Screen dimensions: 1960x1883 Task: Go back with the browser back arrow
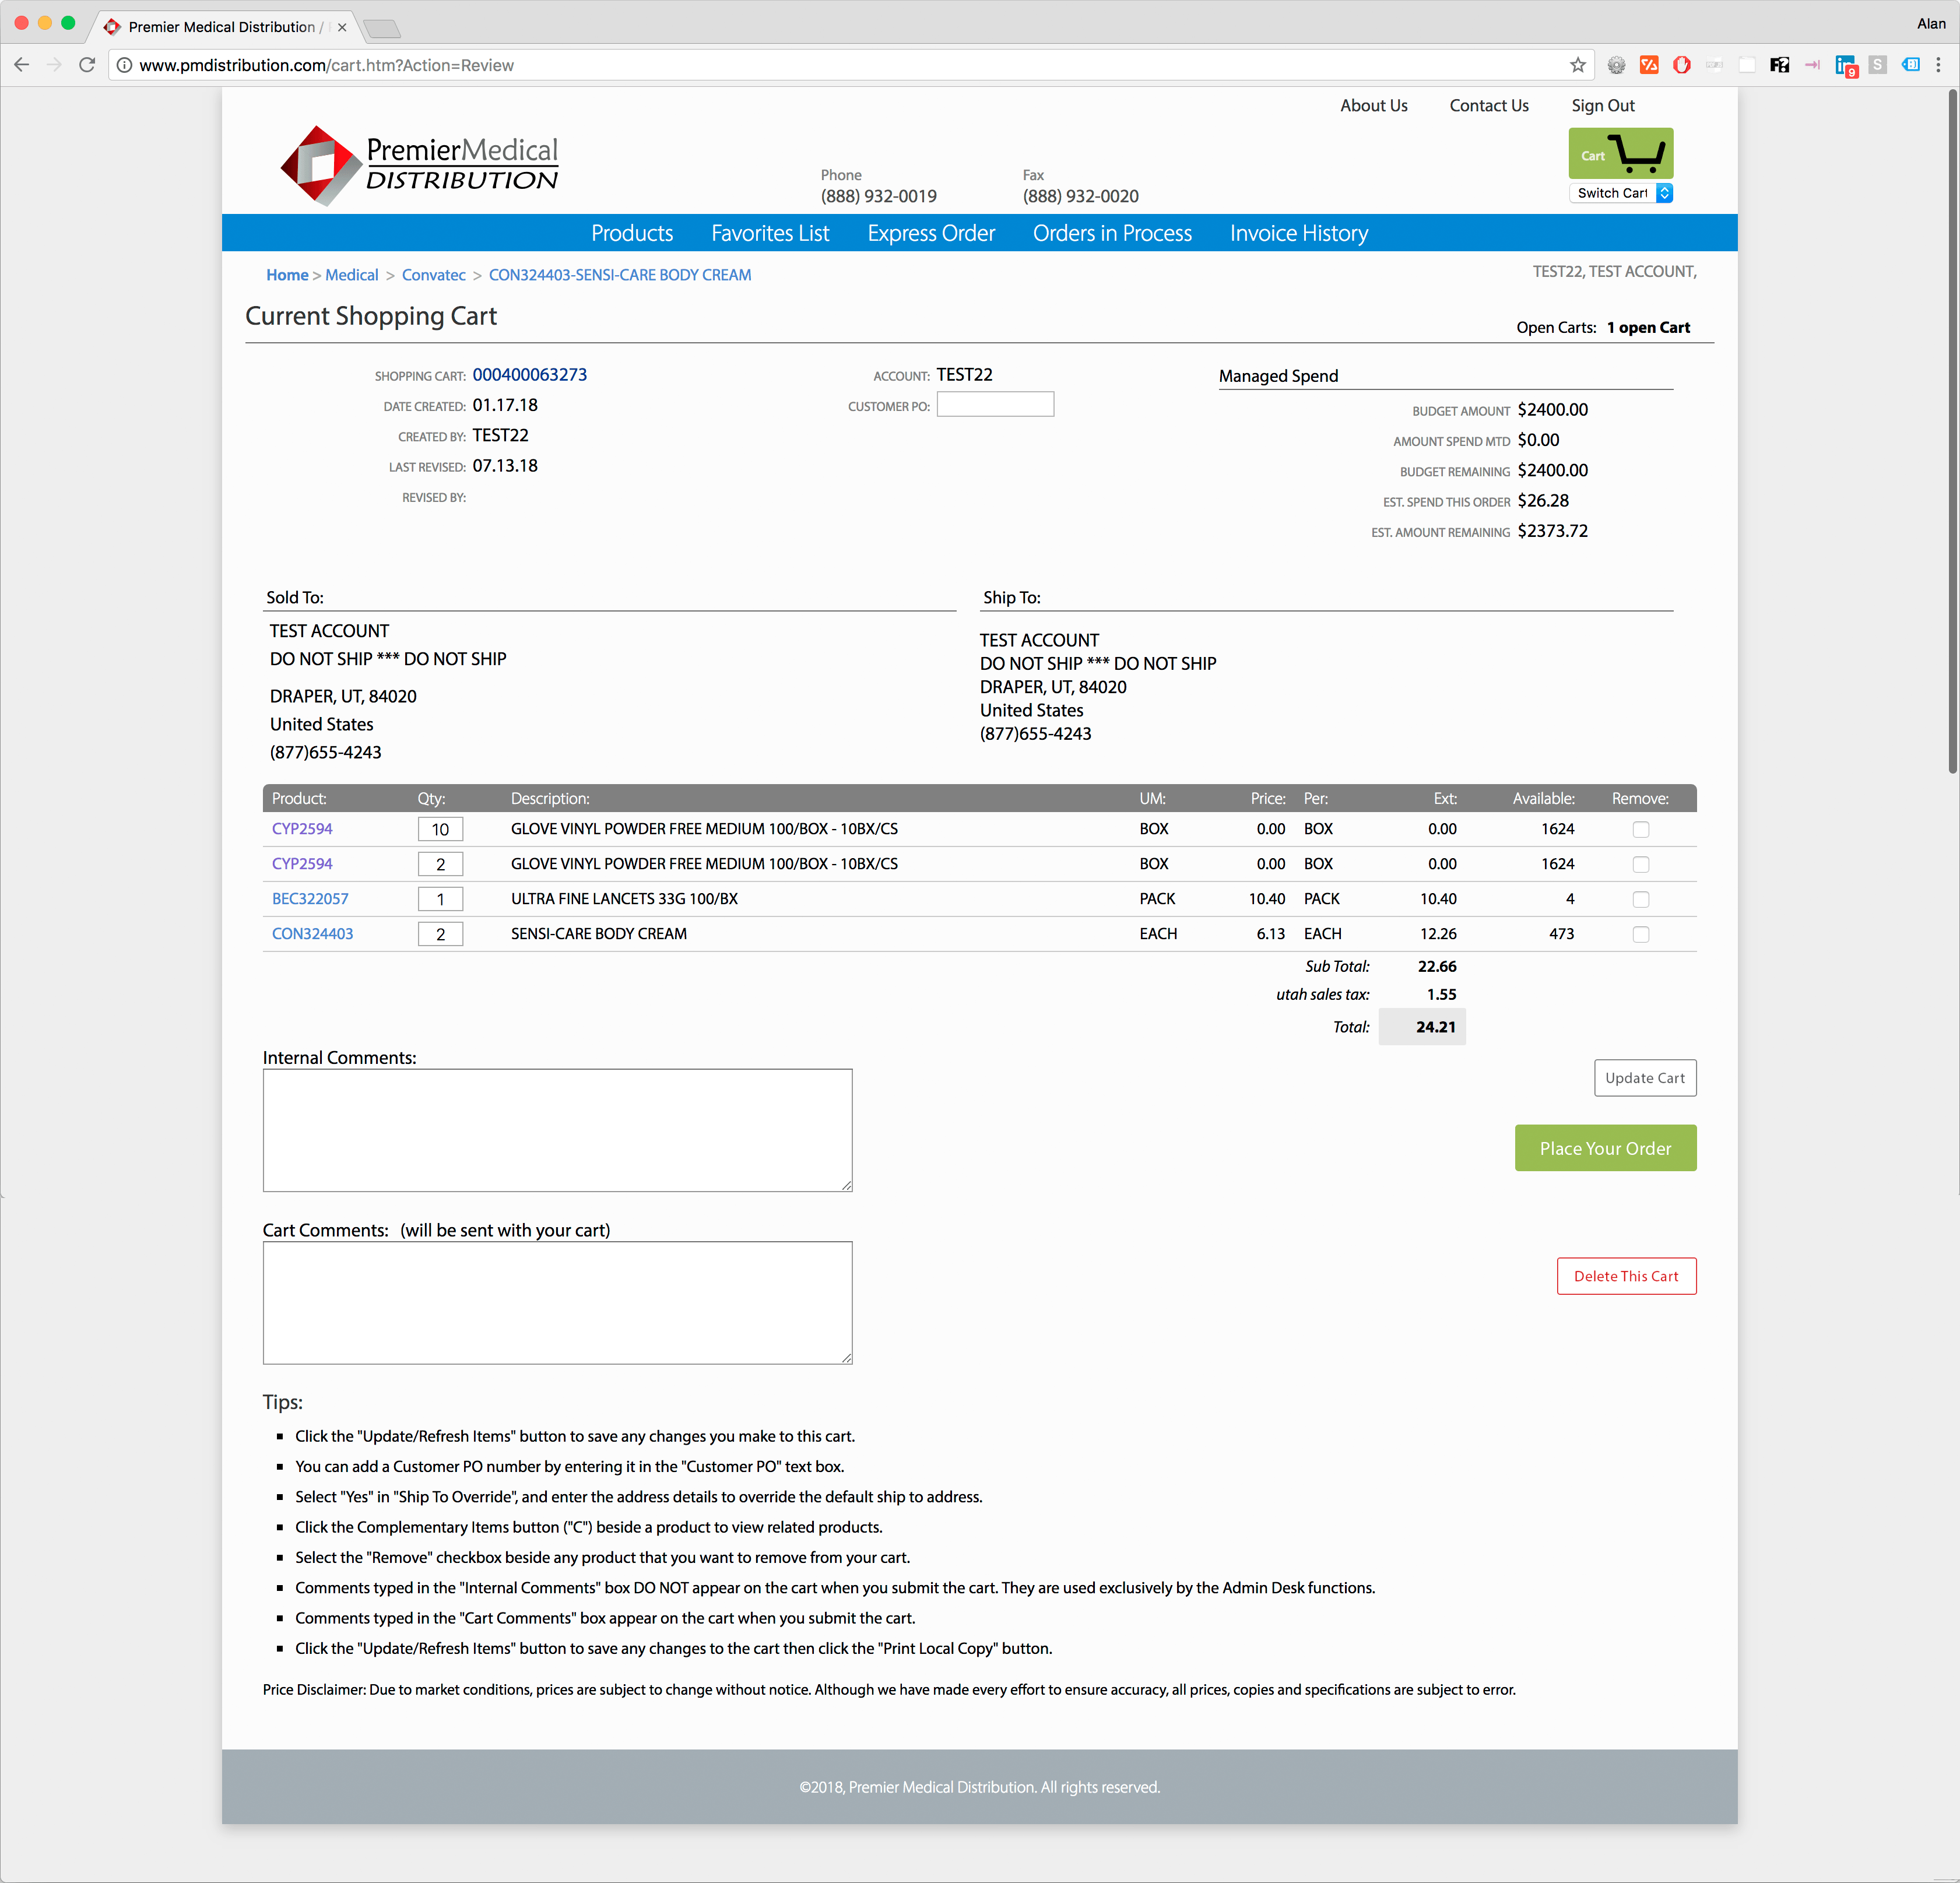[22, 65]
